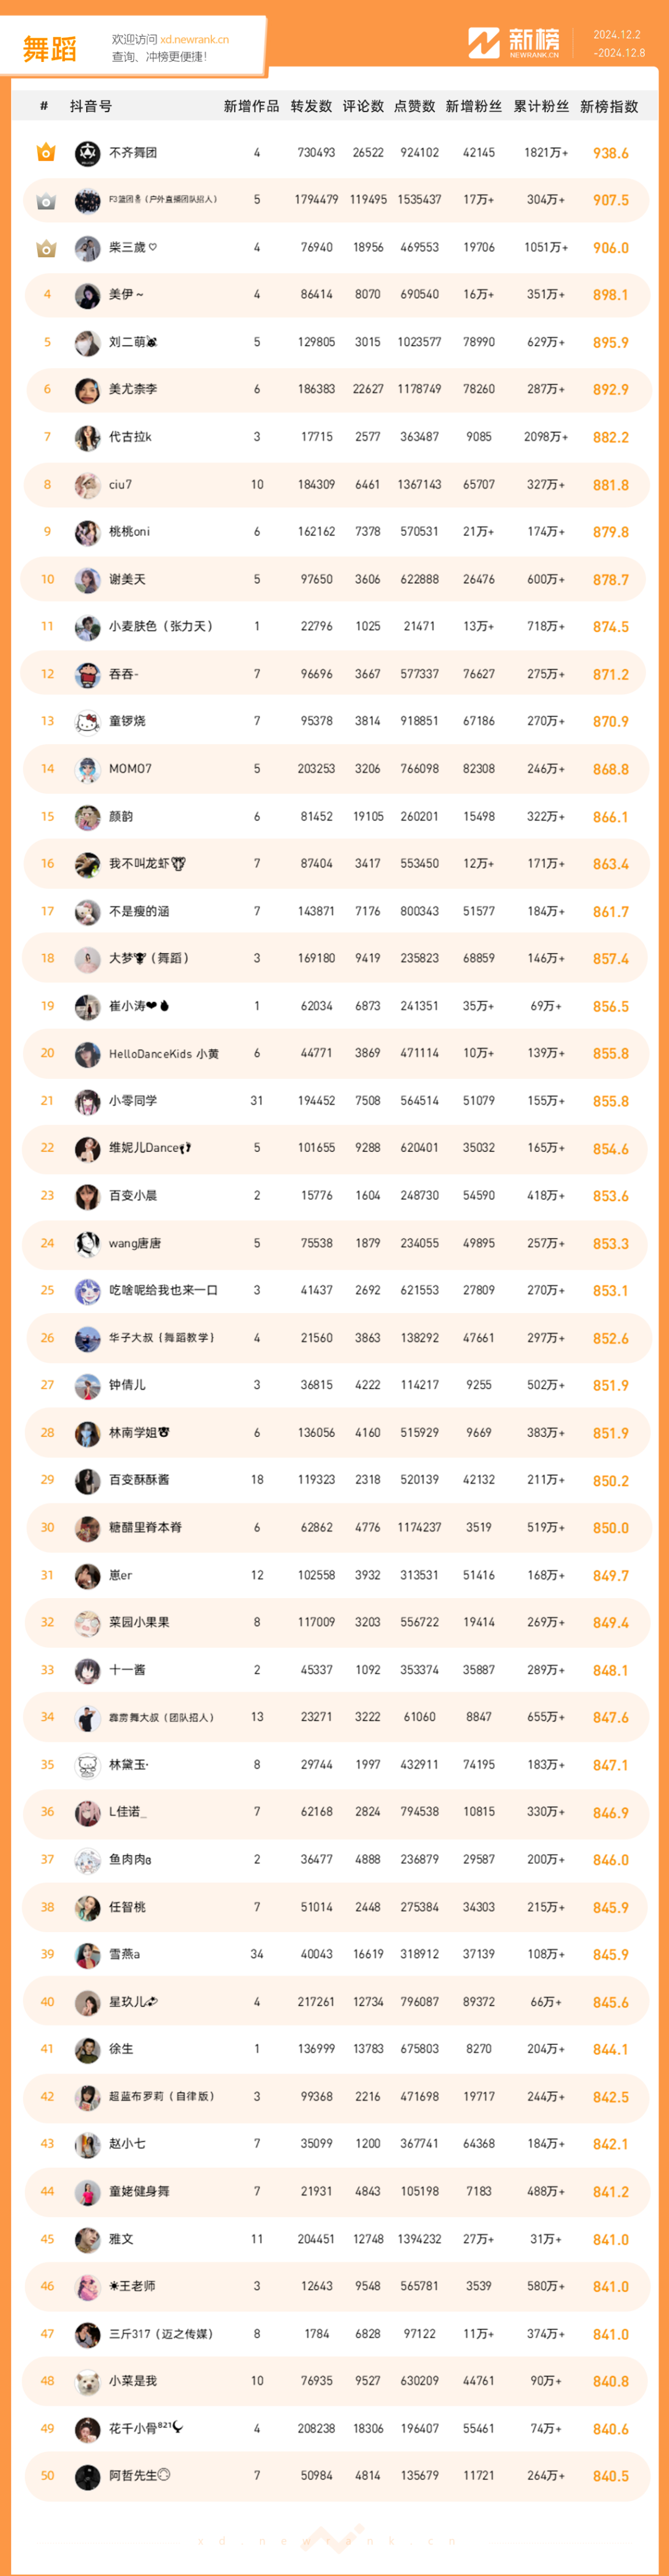Open the xd.newrank.cn link in header
This screenshot has width=669, height=2576.
click(194, 40)
